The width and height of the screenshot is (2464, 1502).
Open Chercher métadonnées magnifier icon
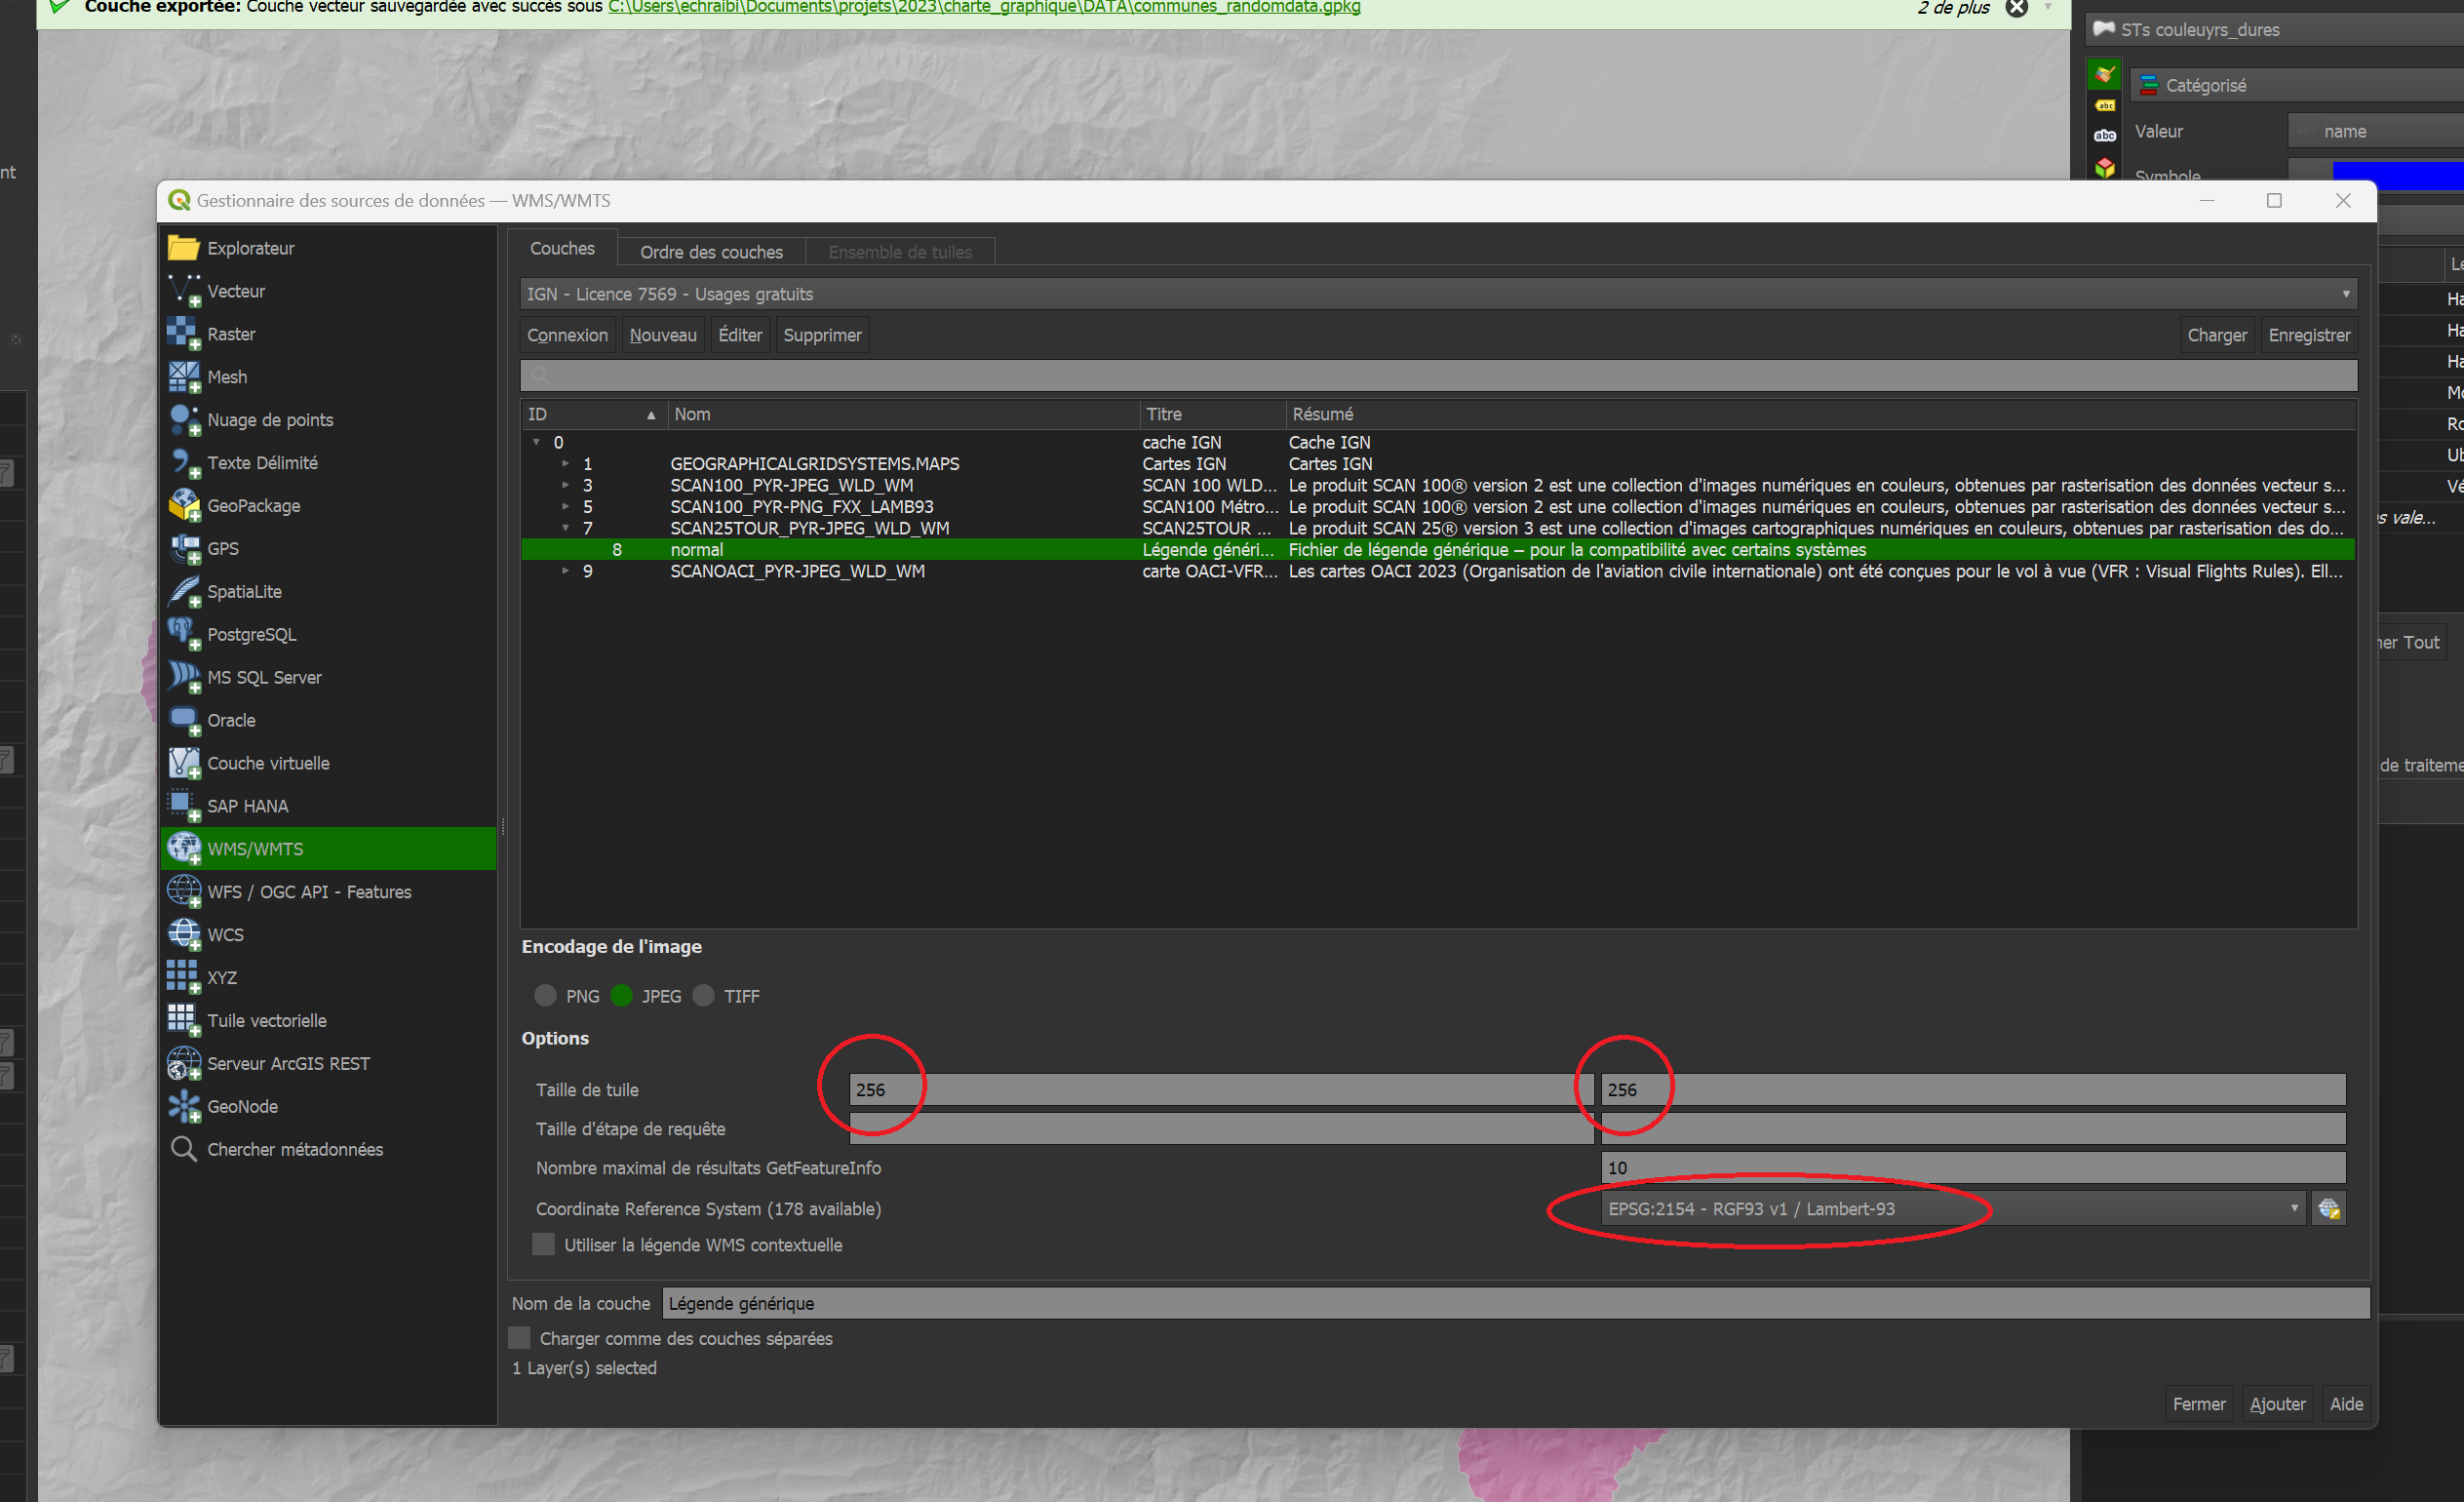[x=184, y=1150]
